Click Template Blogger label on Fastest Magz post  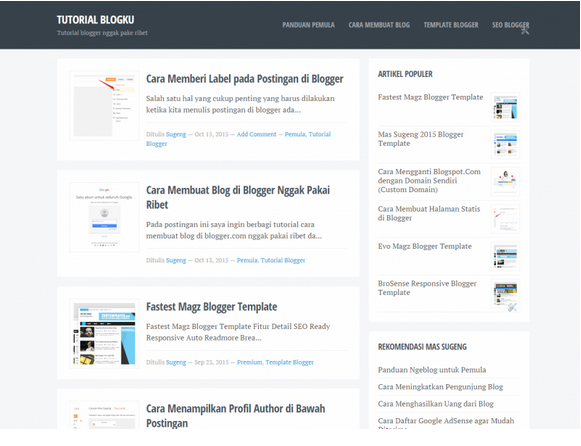(x=289, y=362)
